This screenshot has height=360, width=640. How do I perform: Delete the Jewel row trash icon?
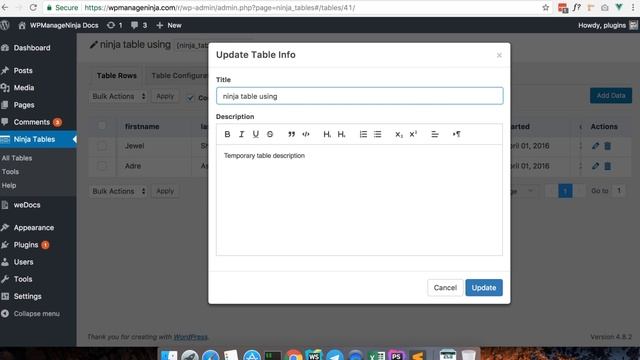[608, 146]
